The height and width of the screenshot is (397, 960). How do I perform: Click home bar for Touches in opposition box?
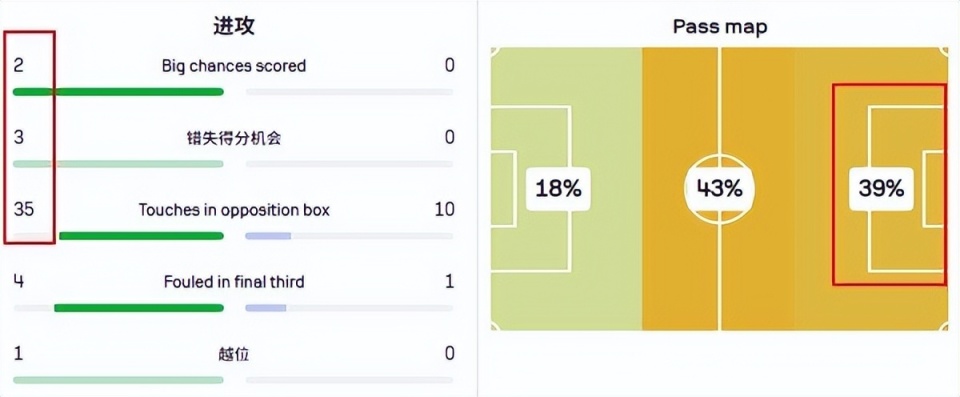pos(141,236)
